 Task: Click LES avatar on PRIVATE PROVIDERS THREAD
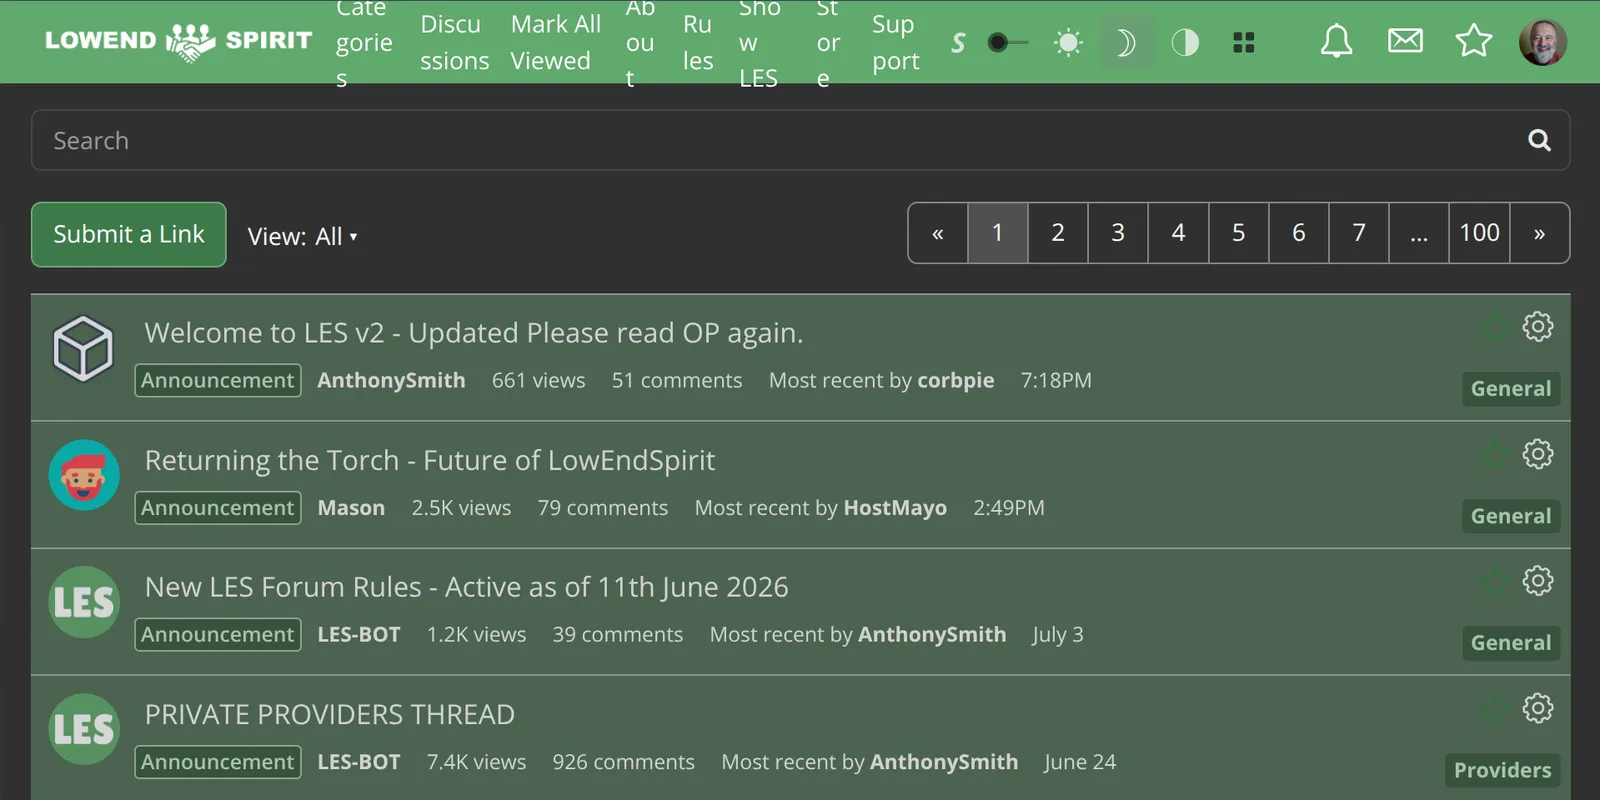click(84, 729)
